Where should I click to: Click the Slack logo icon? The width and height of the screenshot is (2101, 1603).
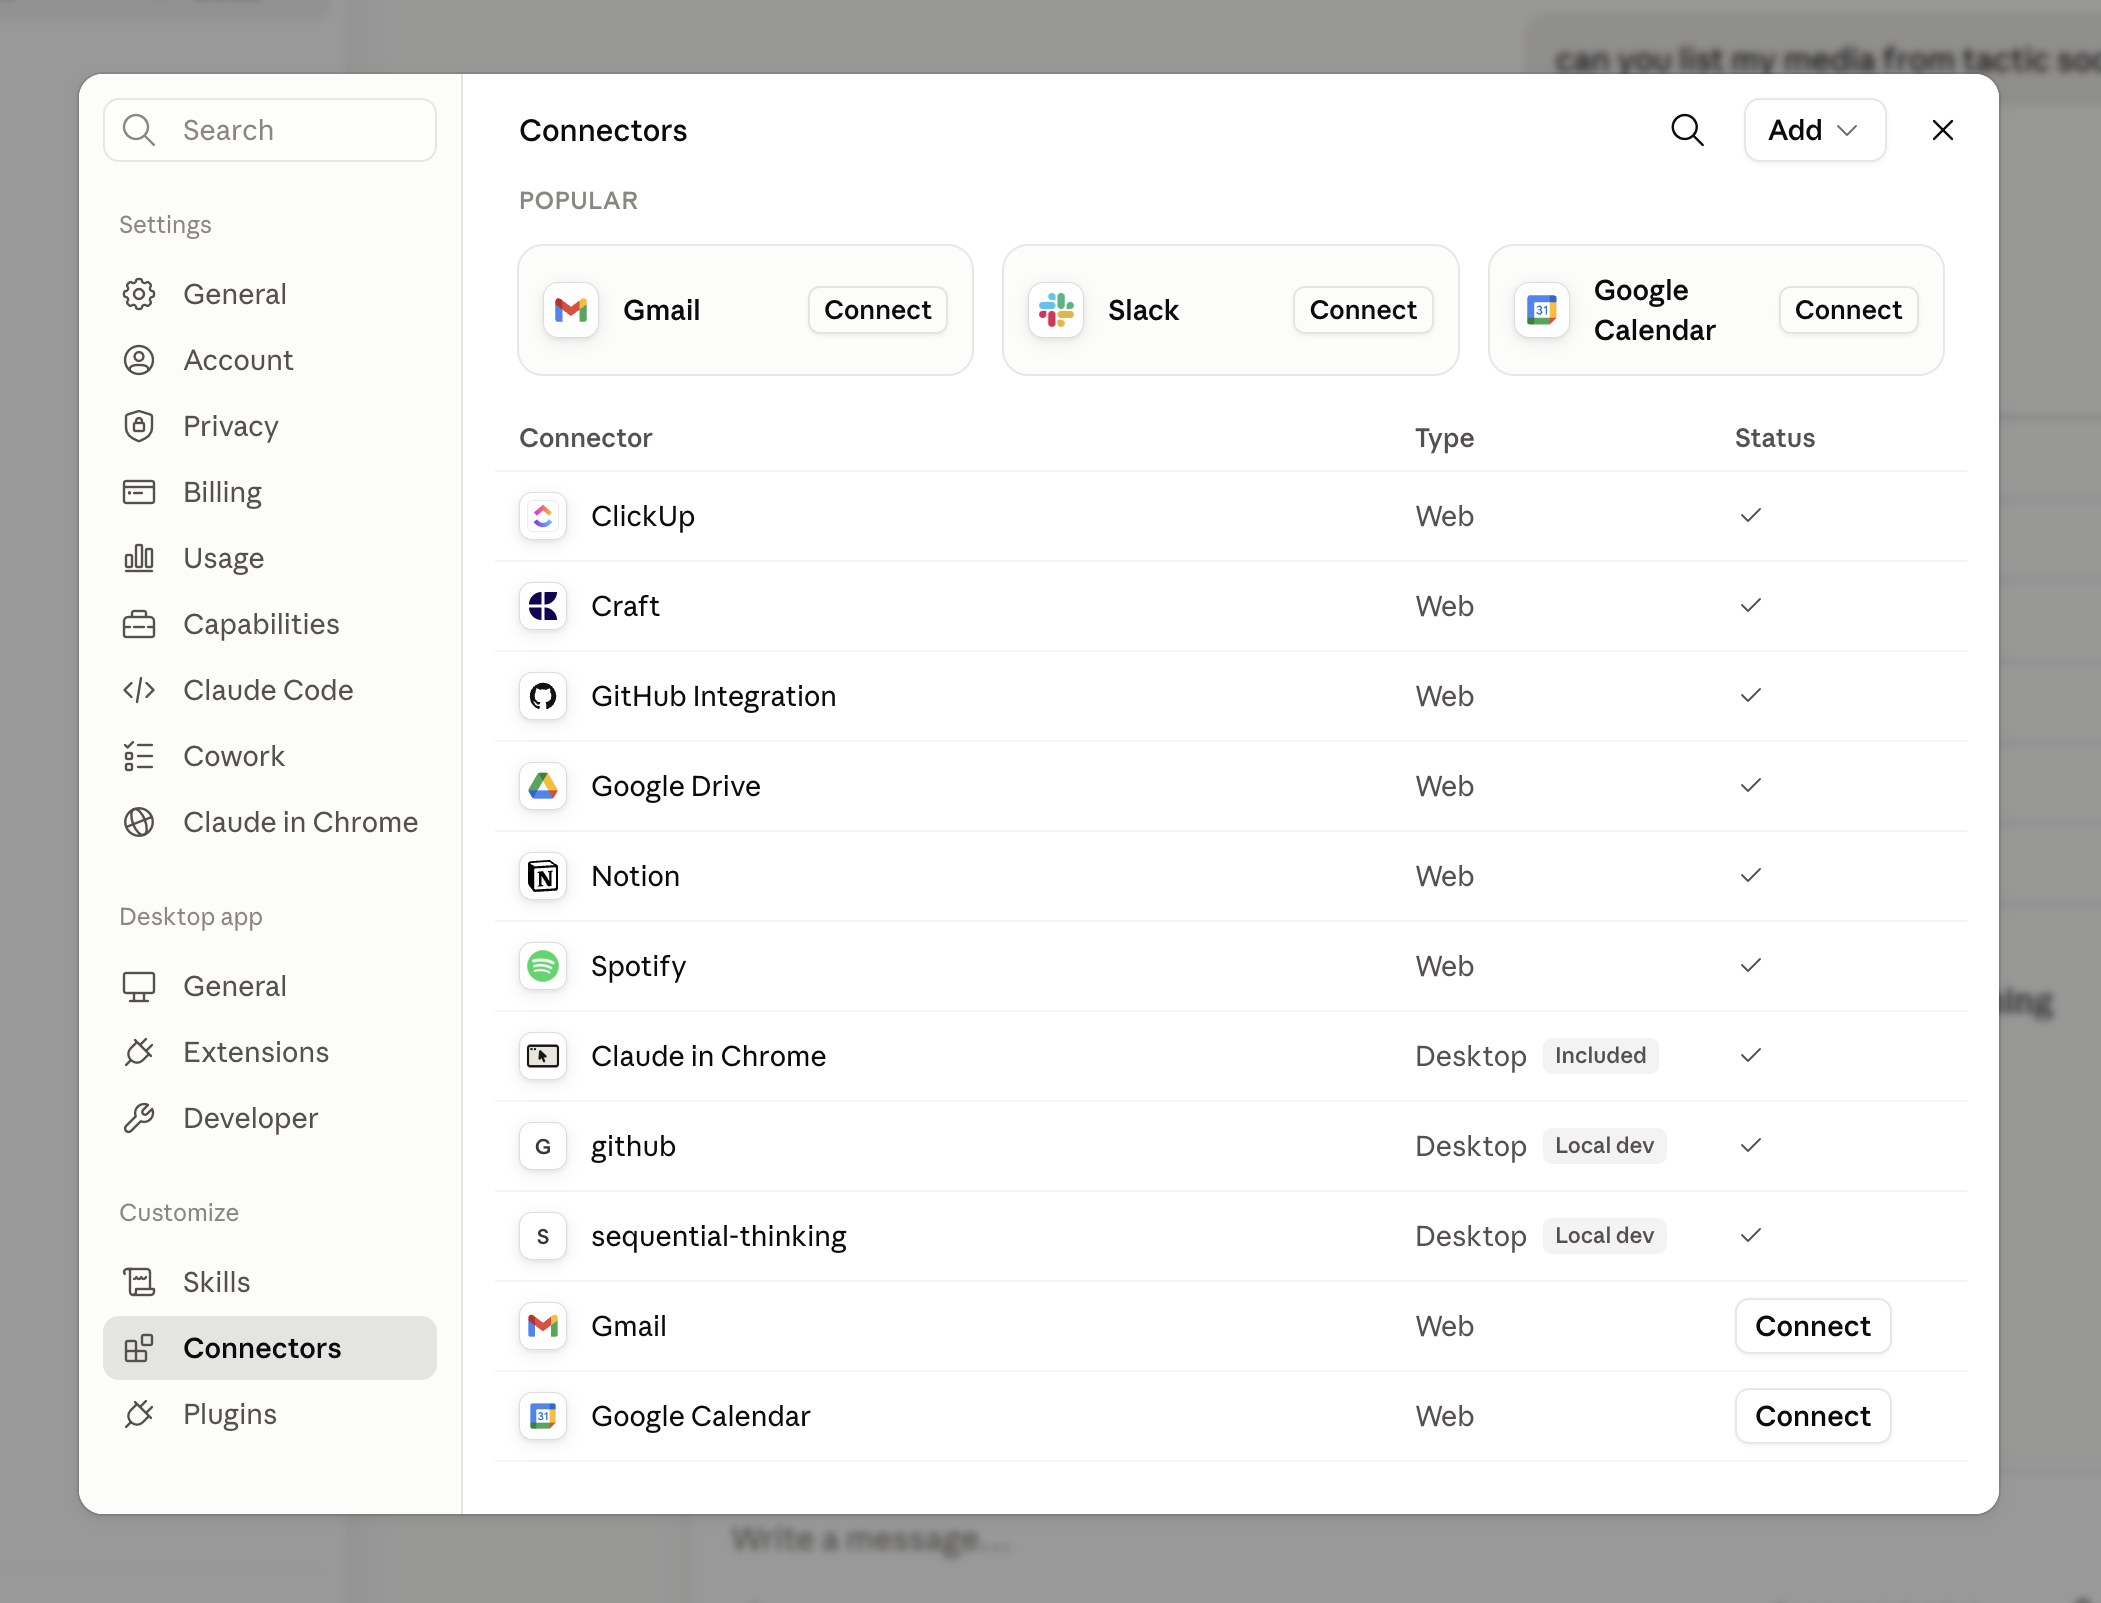coord(1056,310)
